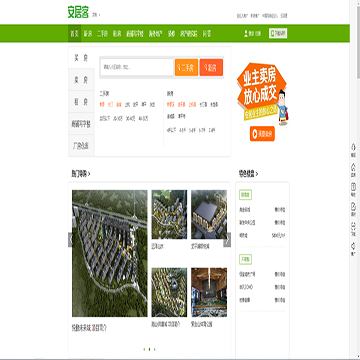Click the red-orange search button beside 二手房

(x=211, y=67)
